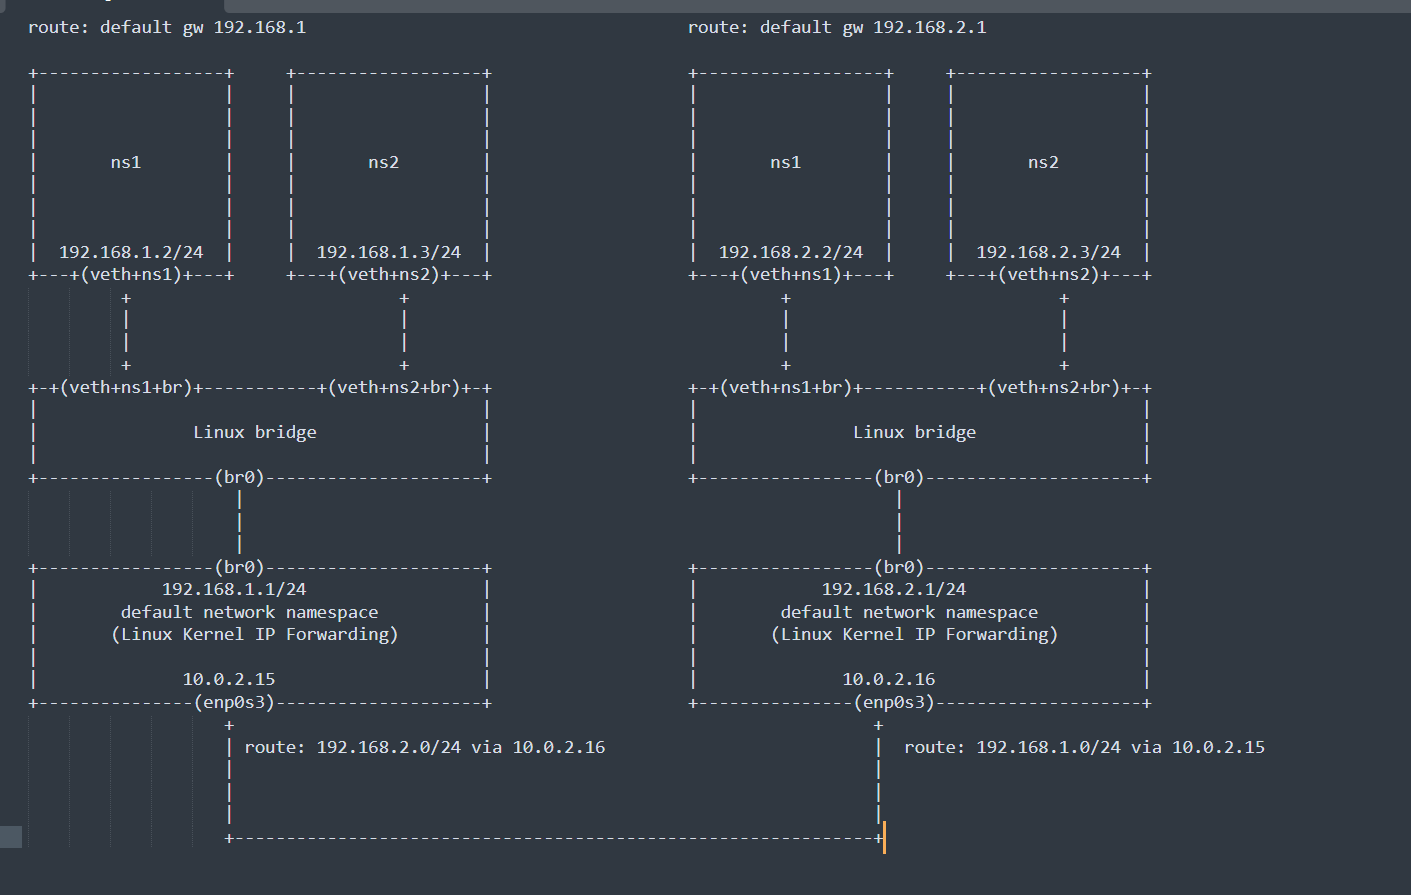This screenshot has height=895, width=1411.
Task: Click the text 'route: default gw 192.168.1'
Action: pos(167,27)
